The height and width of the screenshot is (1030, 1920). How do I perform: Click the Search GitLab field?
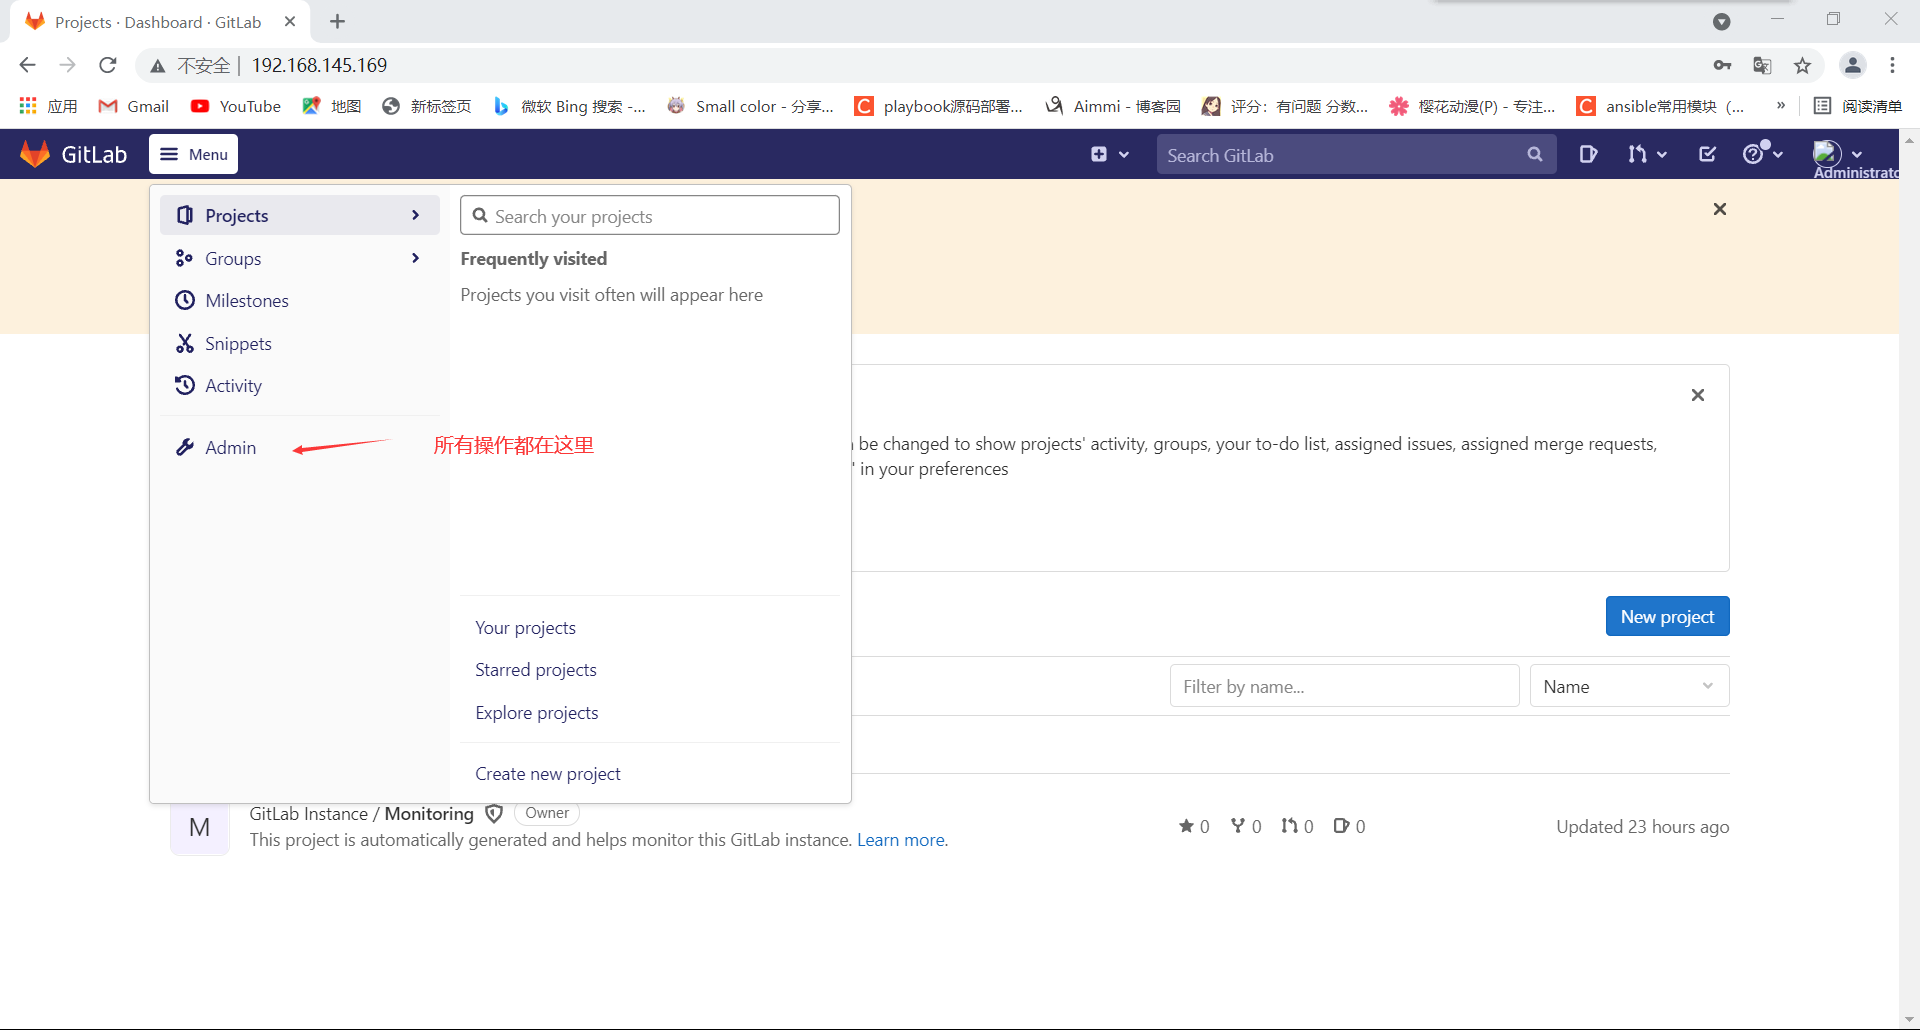click(1356, 154)
